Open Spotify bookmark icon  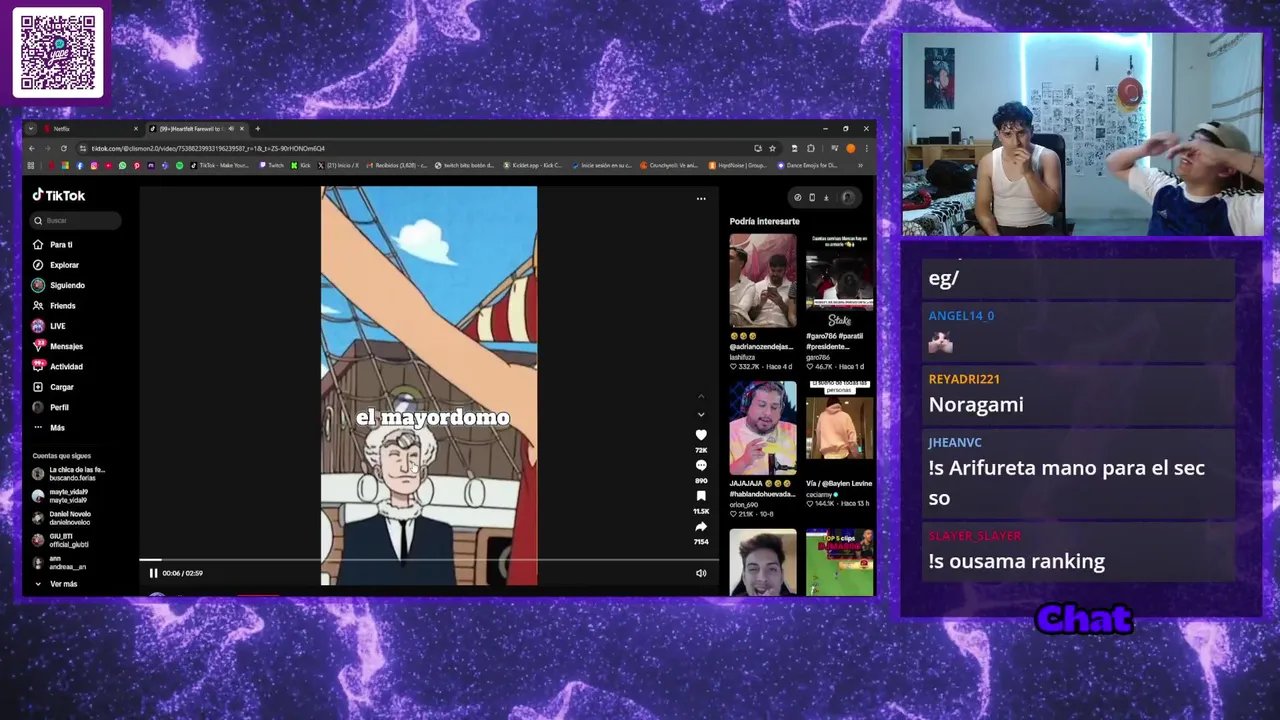click(x=180, y=165)
